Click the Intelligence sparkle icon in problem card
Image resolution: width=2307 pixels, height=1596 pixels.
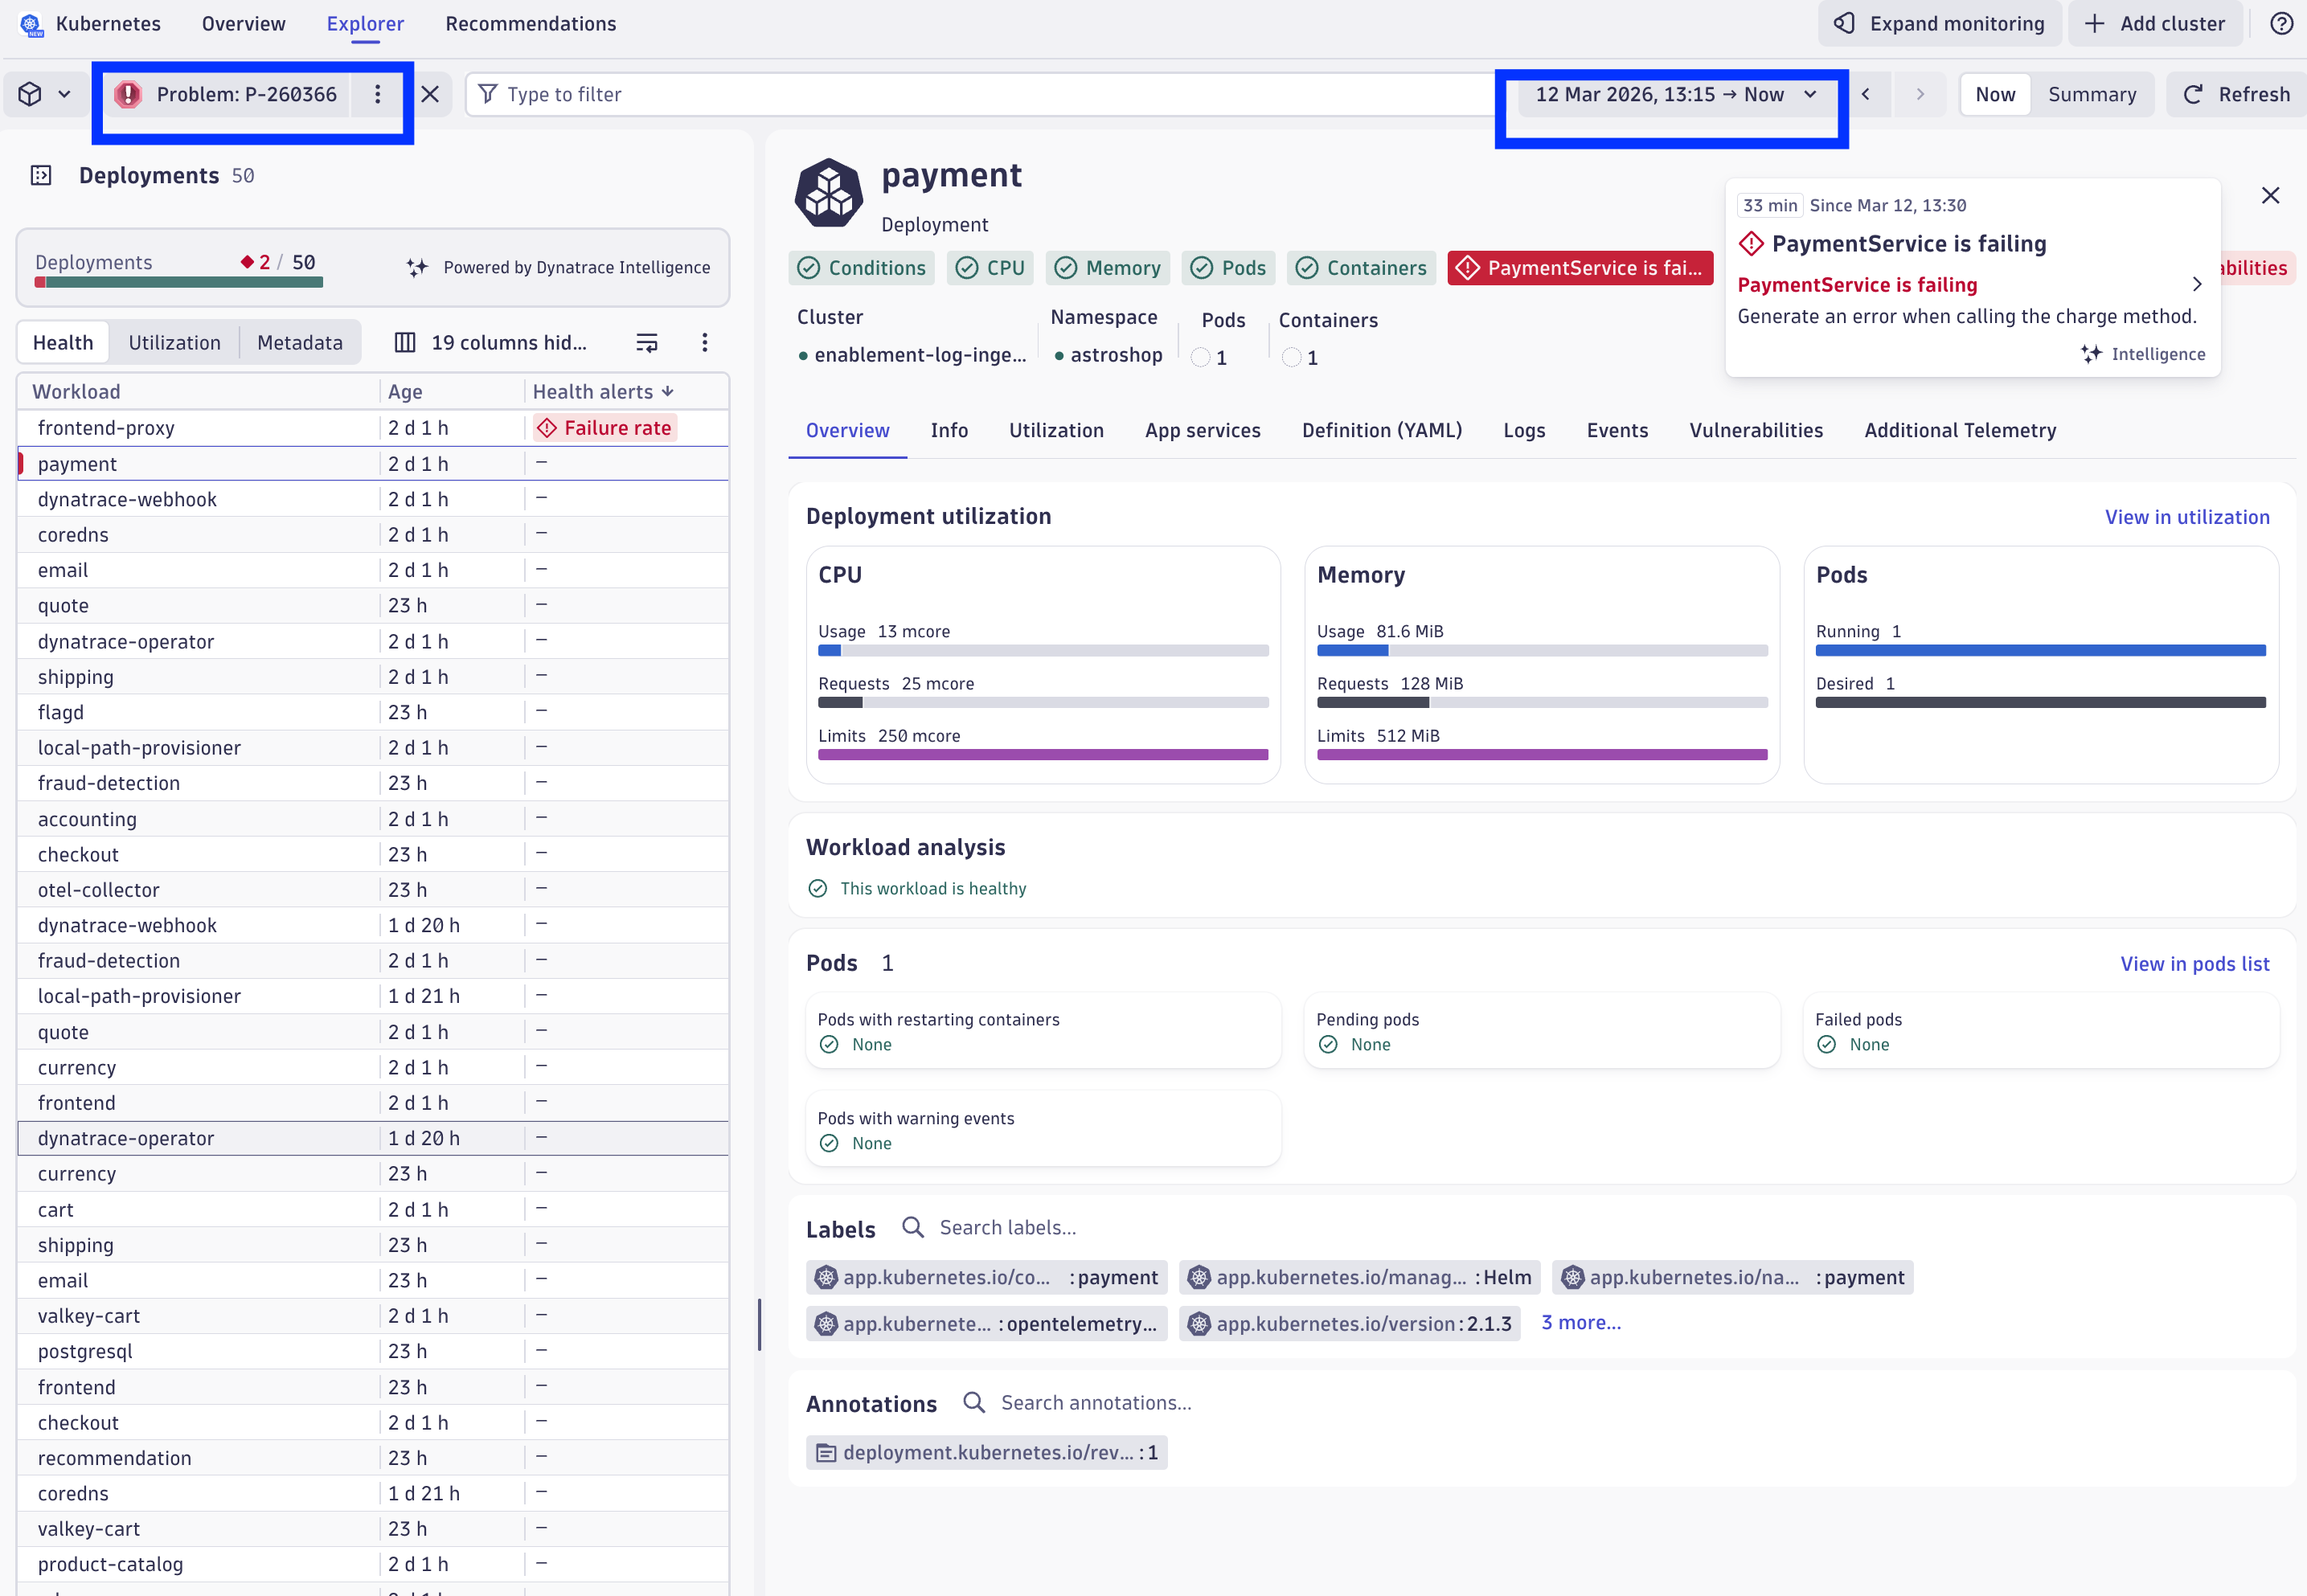(2091, 354)
